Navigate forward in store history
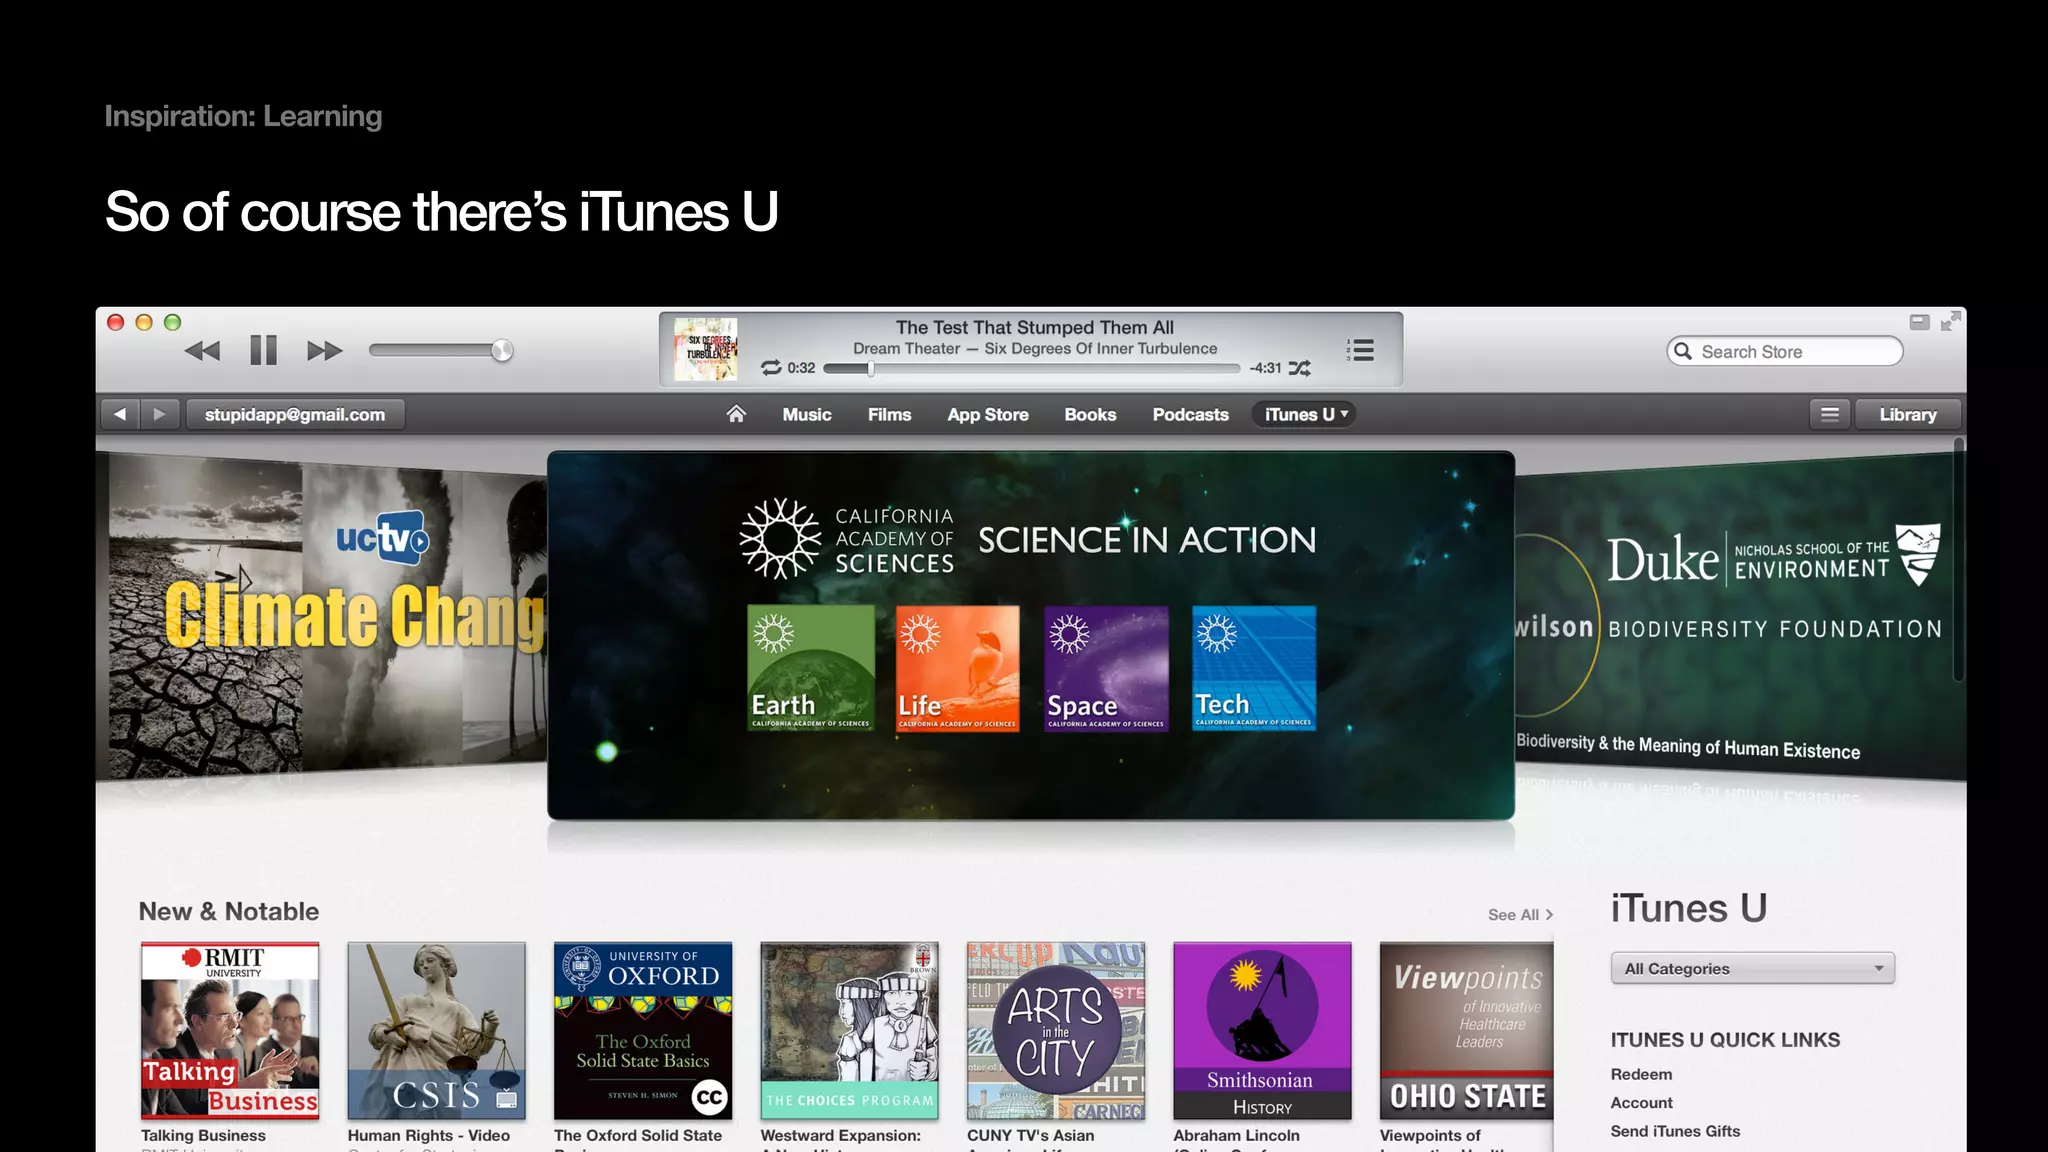This screenshot has height=1152, width=2048. click(159, 414)
